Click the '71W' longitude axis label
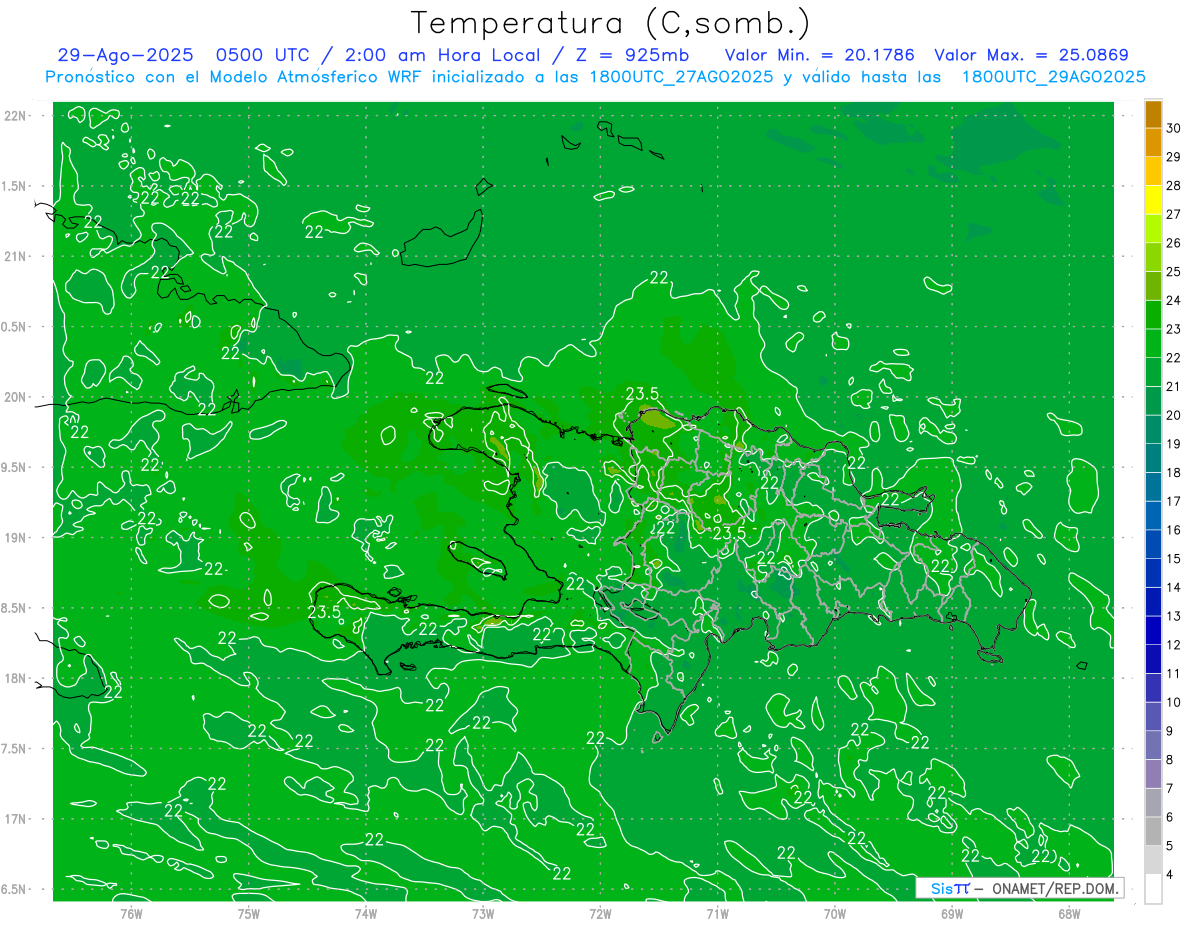The width and height of the screenshot is (1200, 927). (717, 914)
